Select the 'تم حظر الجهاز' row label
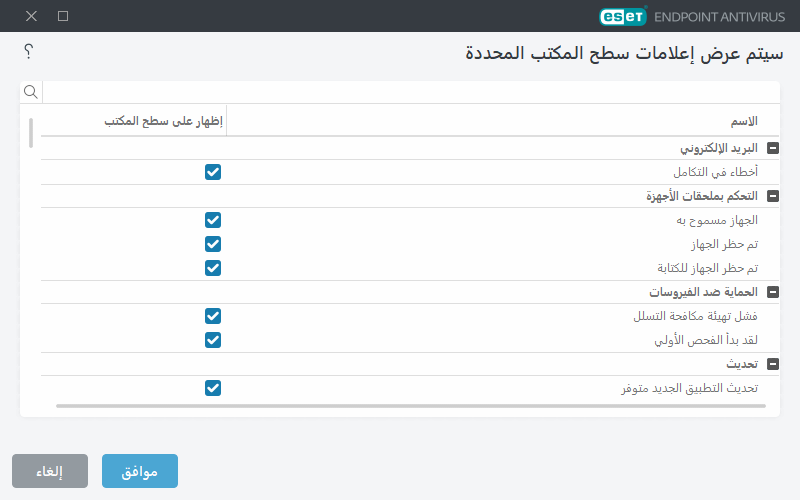The width and height of the screenshot is (800, 500). (724, 244)
